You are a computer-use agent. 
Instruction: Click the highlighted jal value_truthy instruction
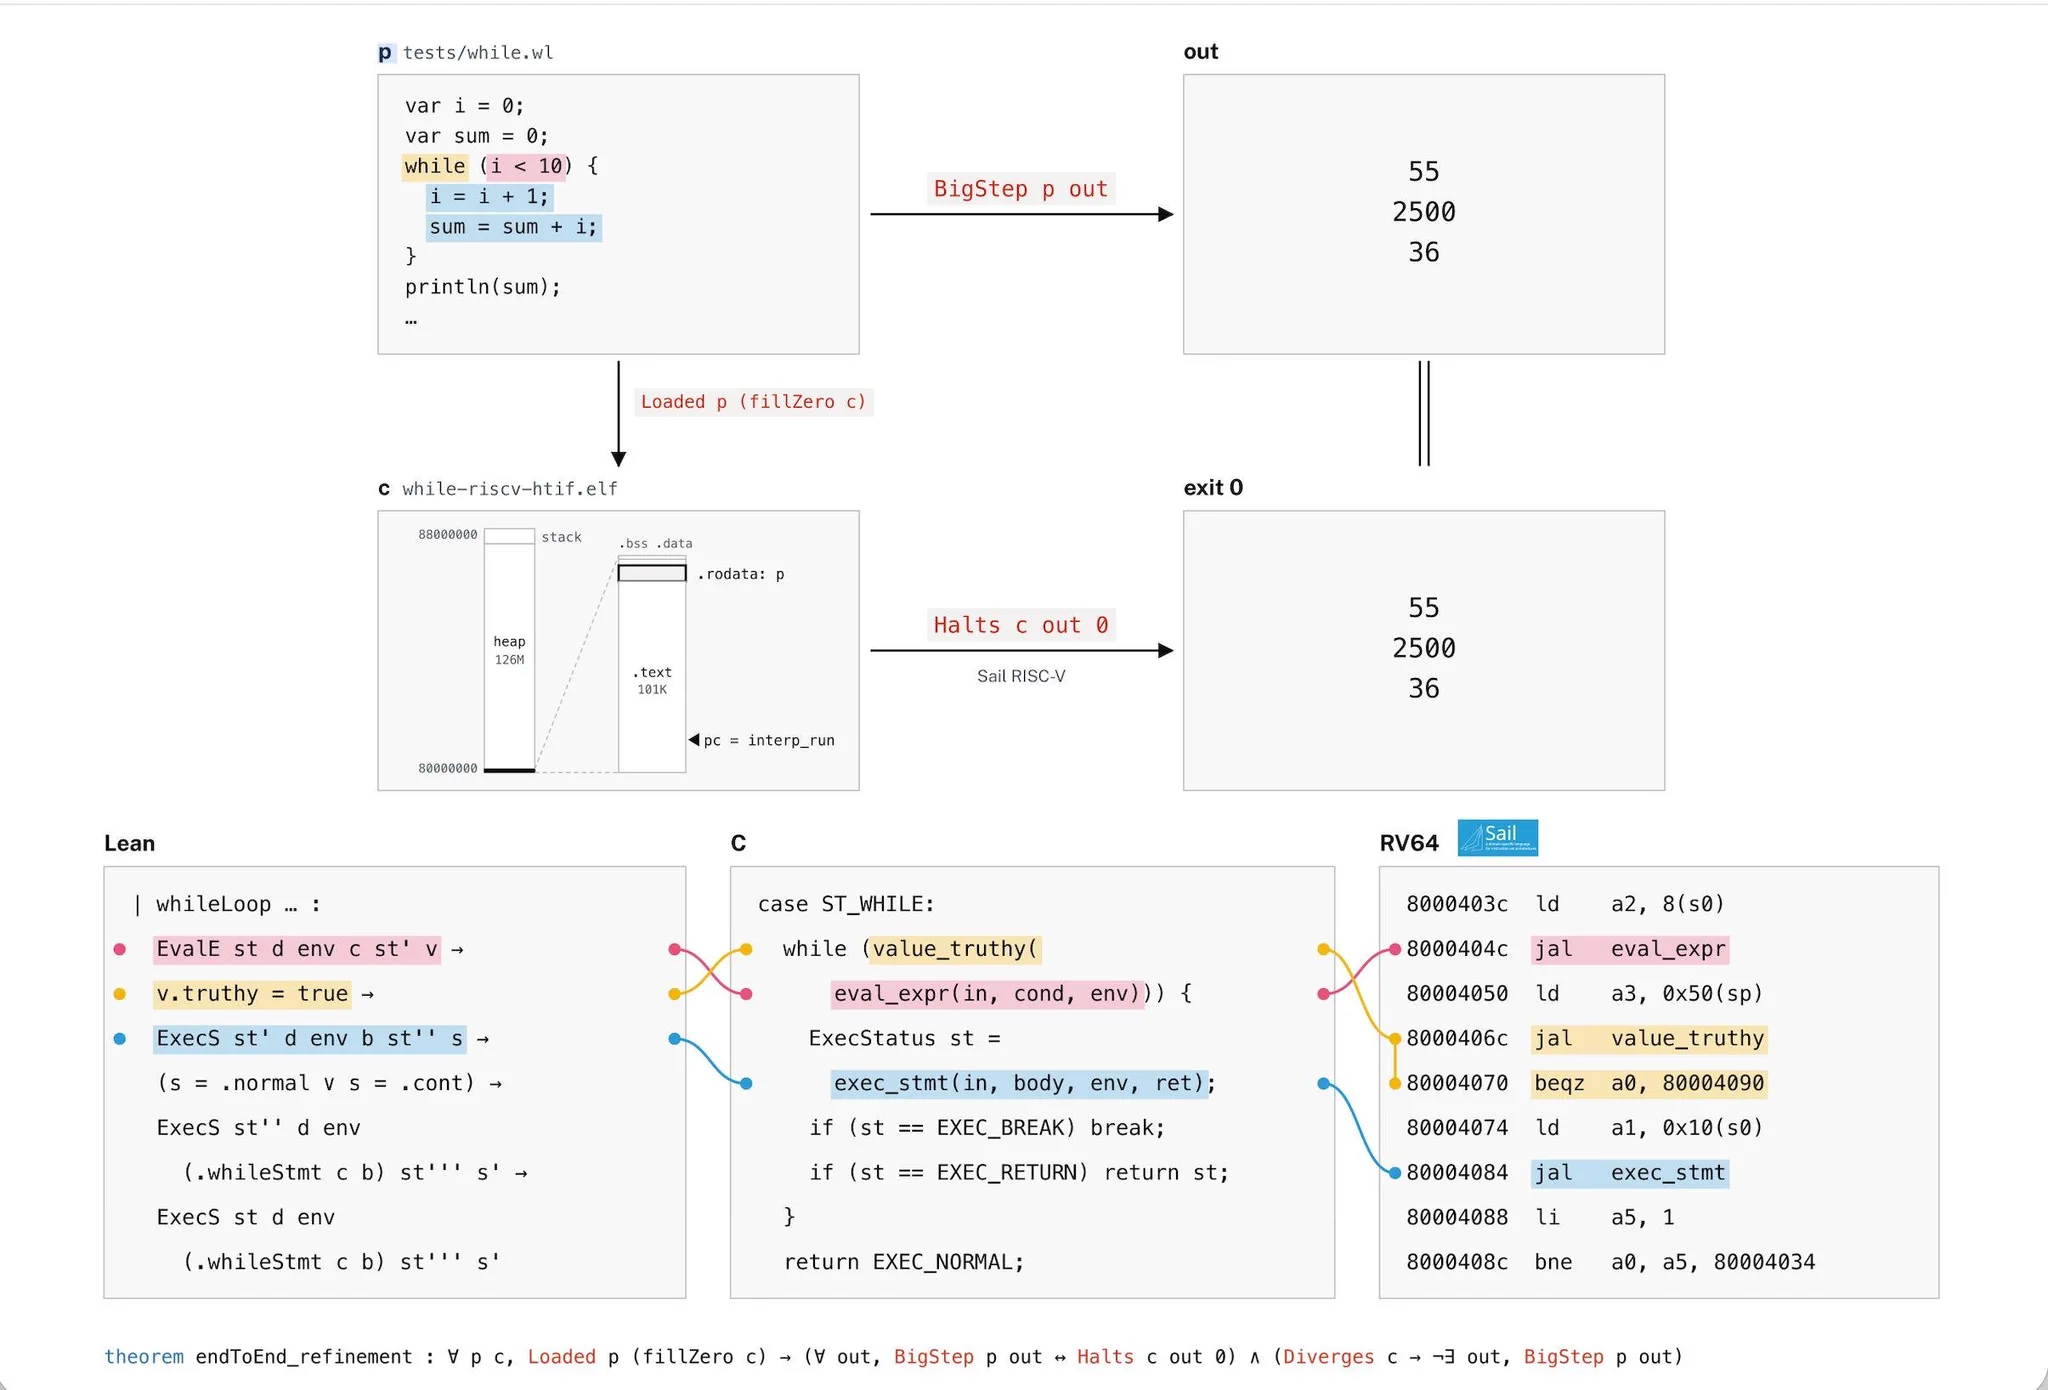pyautogui.click(x=1649, y=1039)
